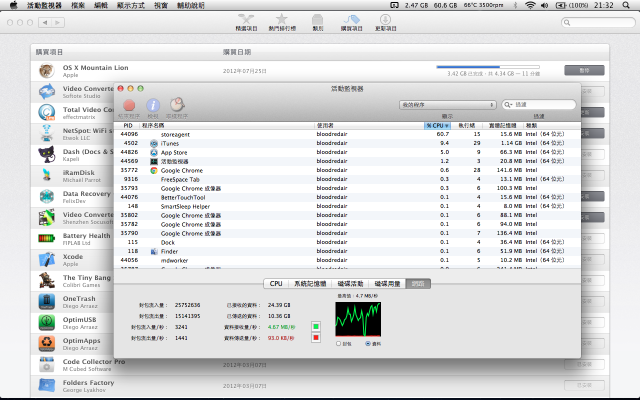This screenshot has width=640, height=400.
Task: Open the Top Charts star icon
Action: 282,19
